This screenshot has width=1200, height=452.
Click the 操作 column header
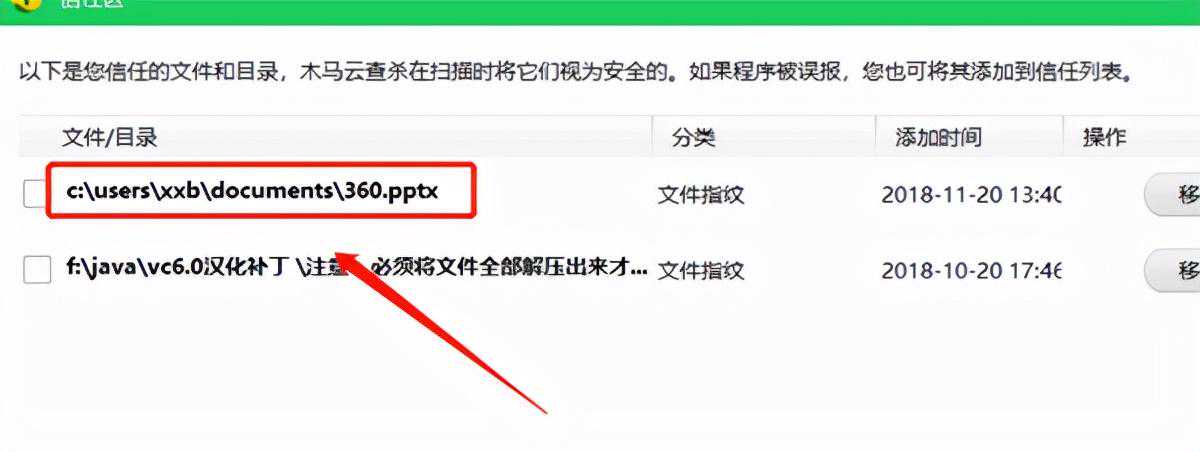pyautogui.click(x=1105, y=137)
